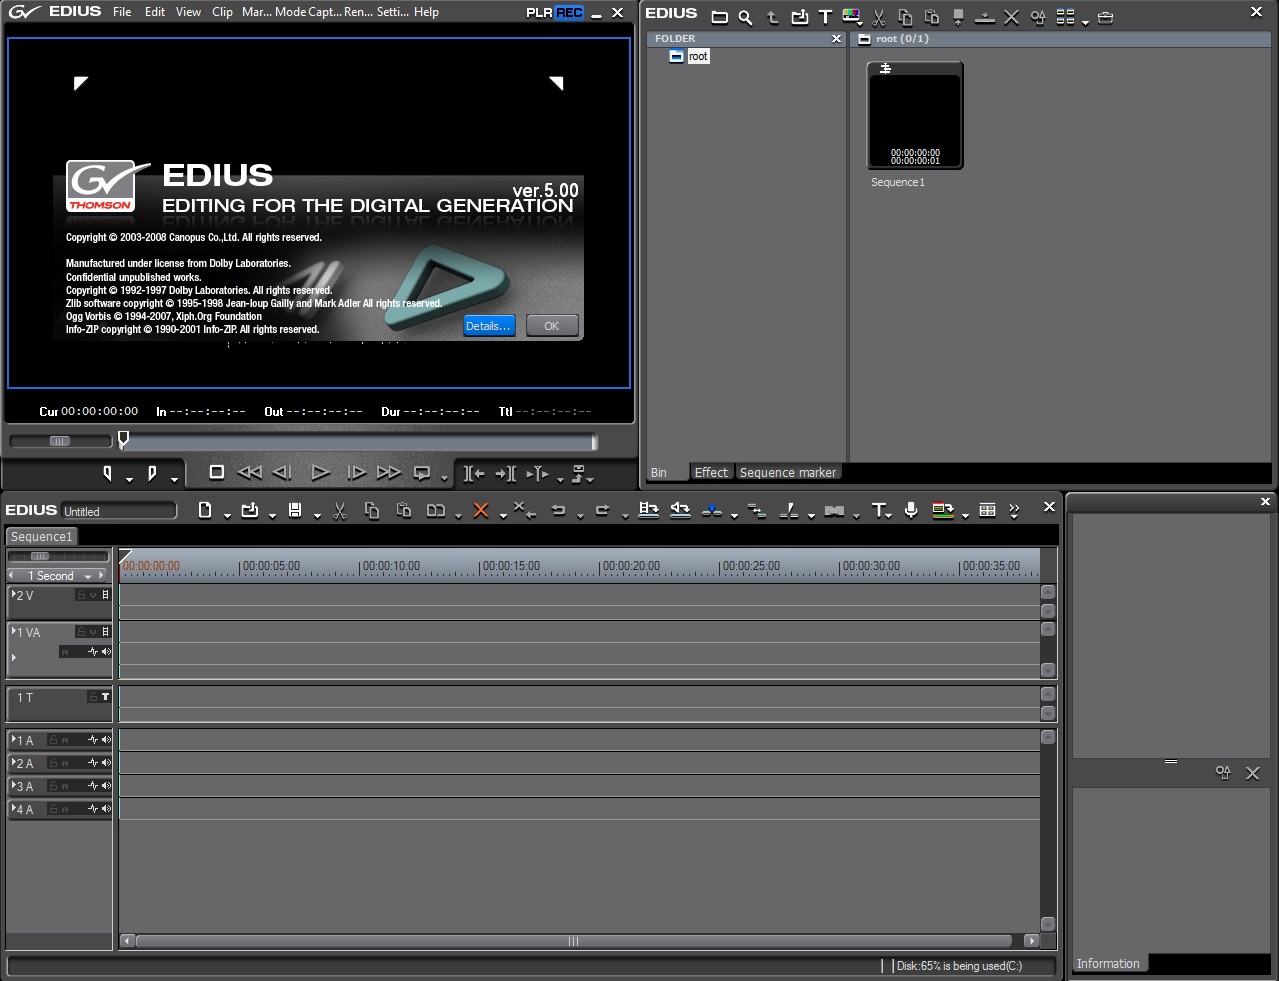Click the player's Rewind playback button
This screenshot has width=1279, height=981.
pos(250,472)
